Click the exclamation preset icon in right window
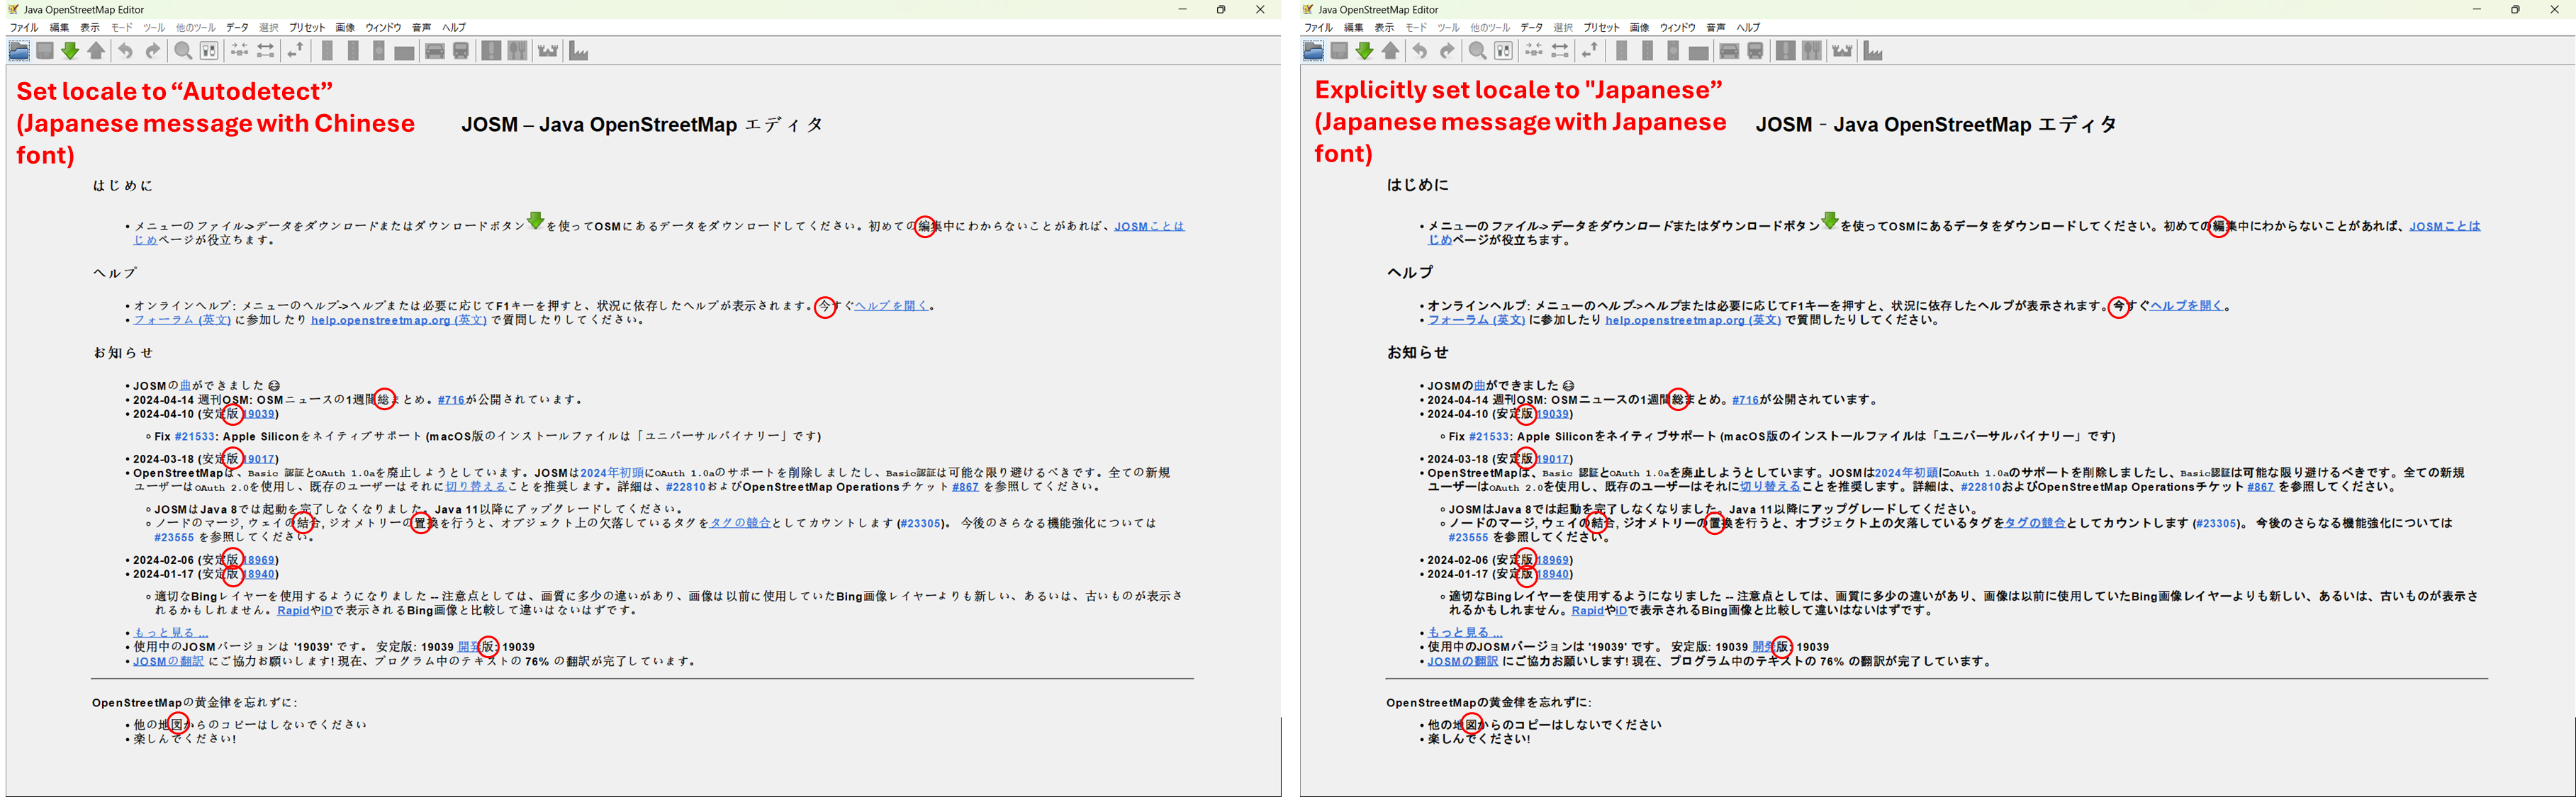2576x797 pixels. click(1785, 51)
